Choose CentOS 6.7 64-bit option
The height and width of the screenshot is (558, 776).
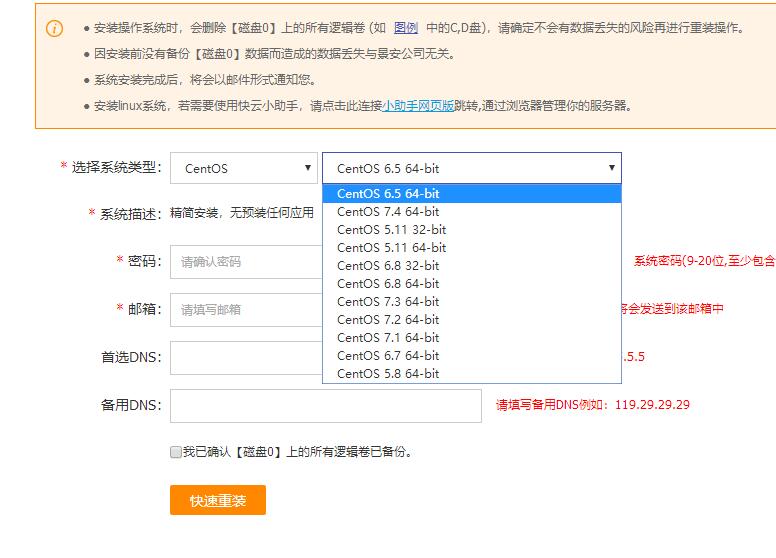pos(472,355)
